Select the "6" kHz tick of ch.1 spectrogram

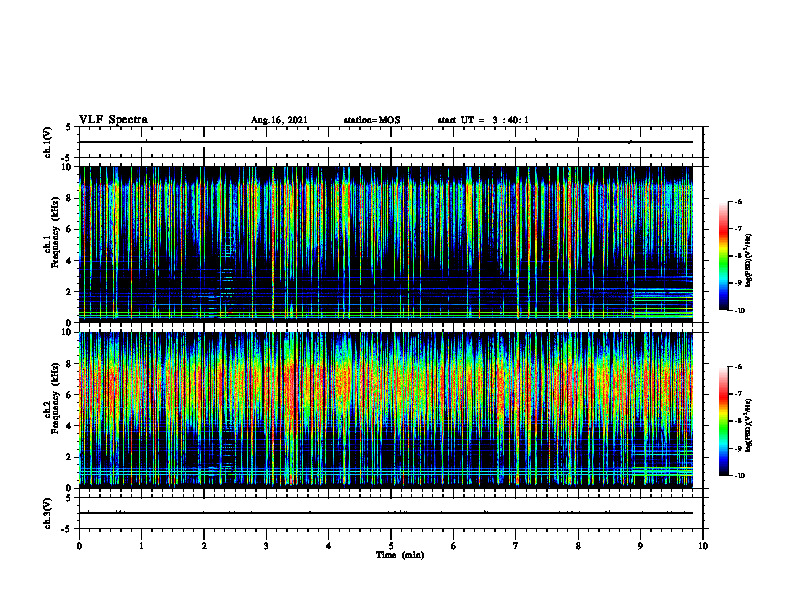[70, 230]
